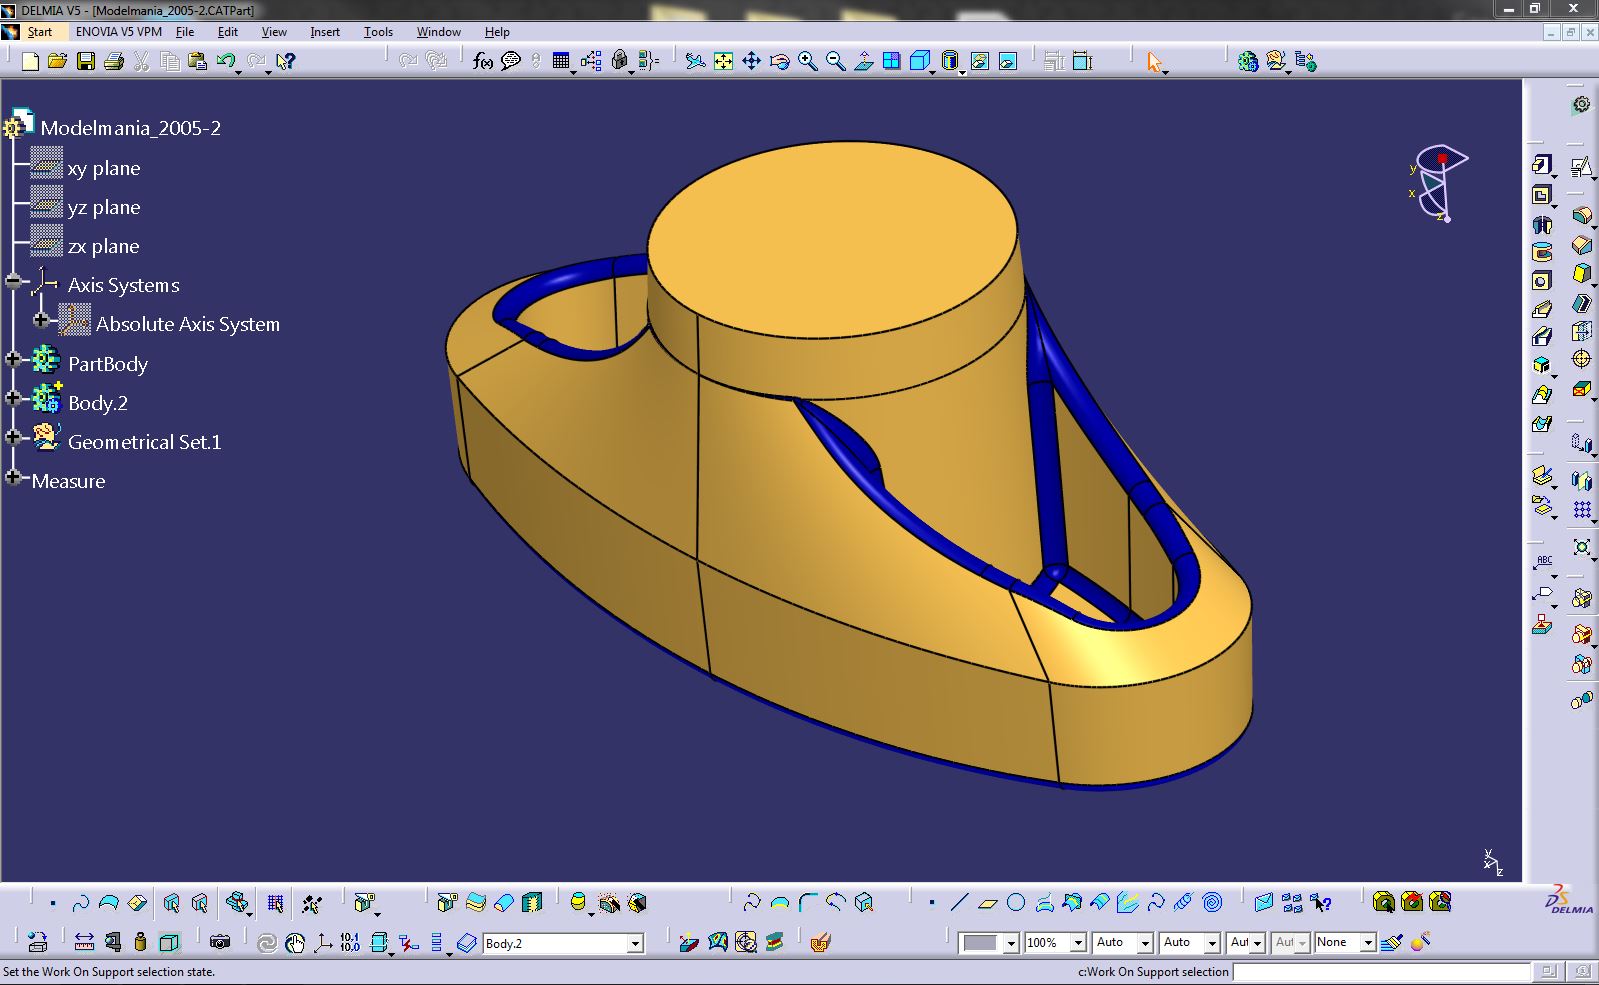Open the first Auto line-thickness dropdown

click(x=1145, y=943)
